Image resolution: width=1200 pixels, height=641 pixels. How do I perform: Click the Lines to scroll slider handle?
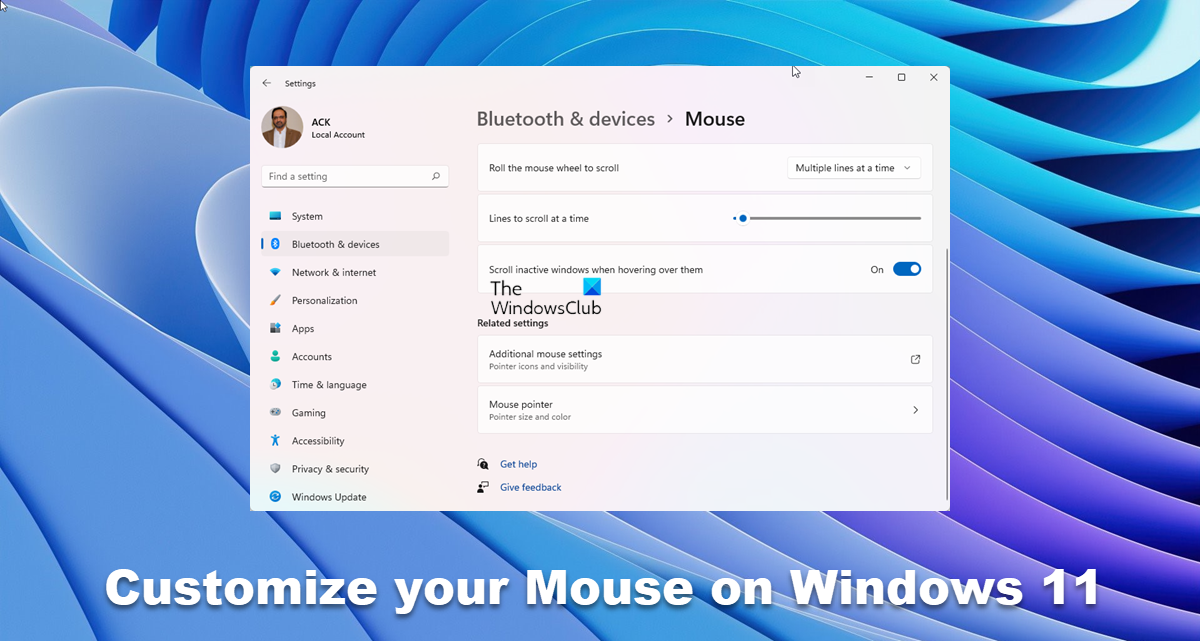[x=743, y=218]
